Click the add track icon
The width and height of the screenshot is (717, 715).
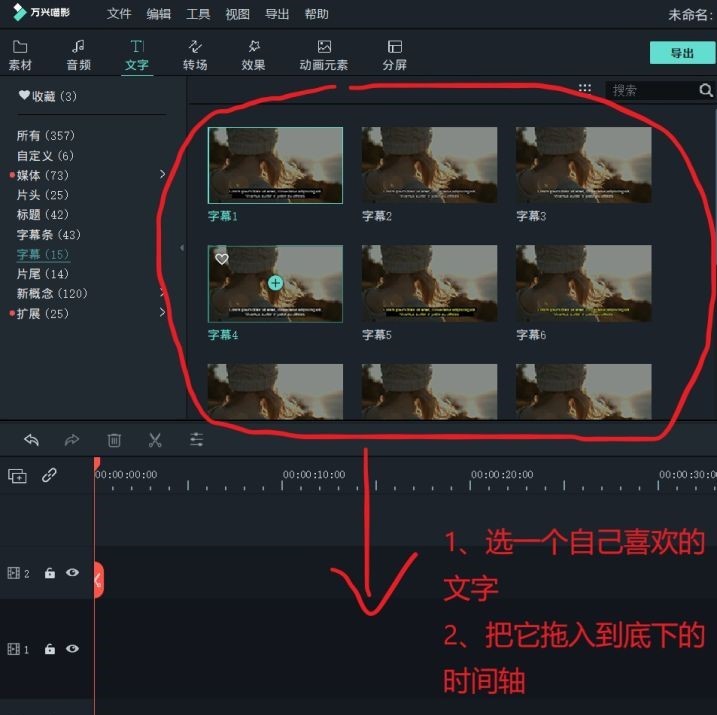(x=17, y=476)
